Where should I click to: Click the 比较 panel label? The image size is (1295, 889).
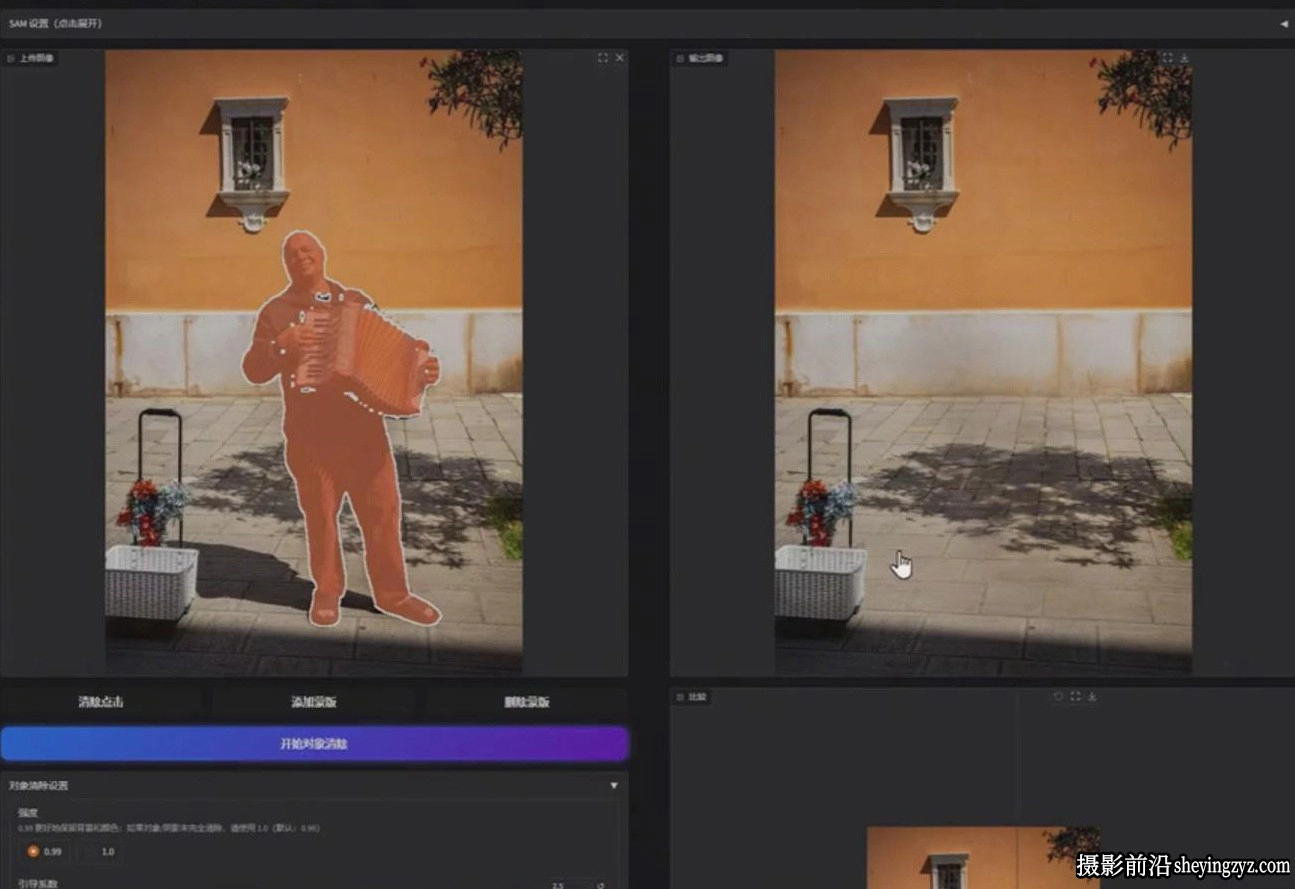pyautogui.click(x=692, y=697)
